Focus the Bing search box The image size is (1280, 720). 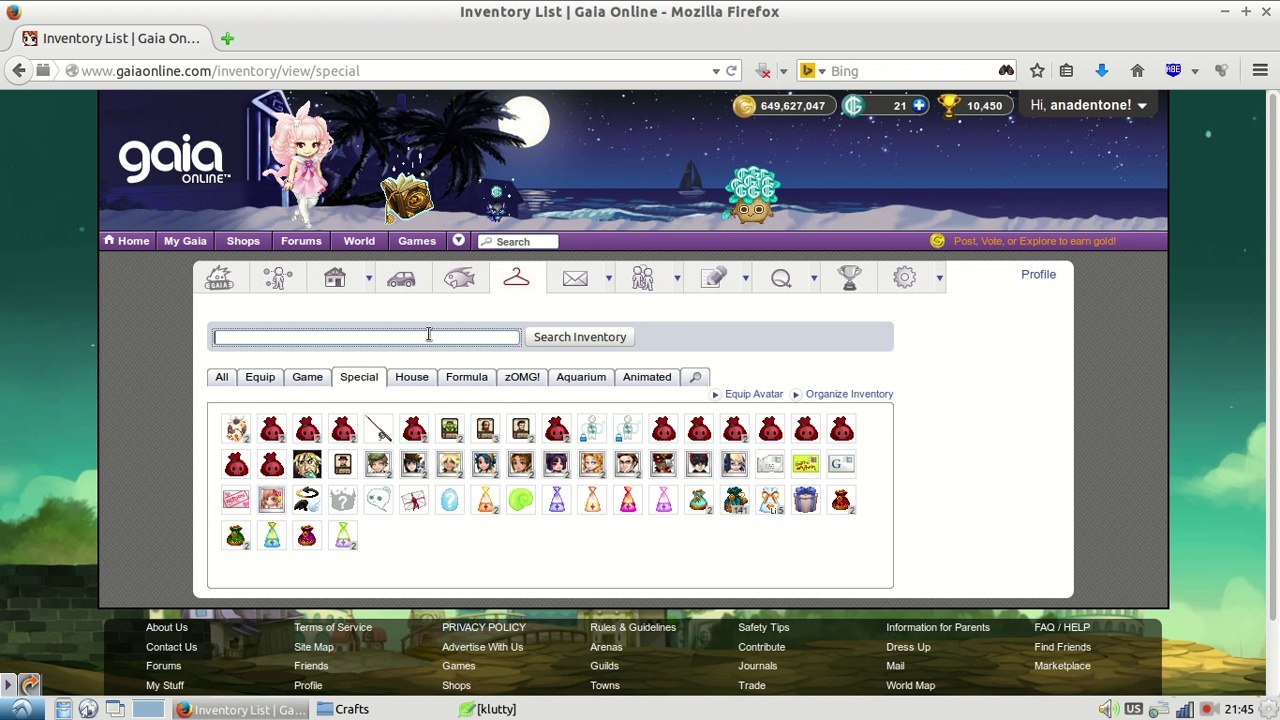pyautogui.click(x=910, y=71)
